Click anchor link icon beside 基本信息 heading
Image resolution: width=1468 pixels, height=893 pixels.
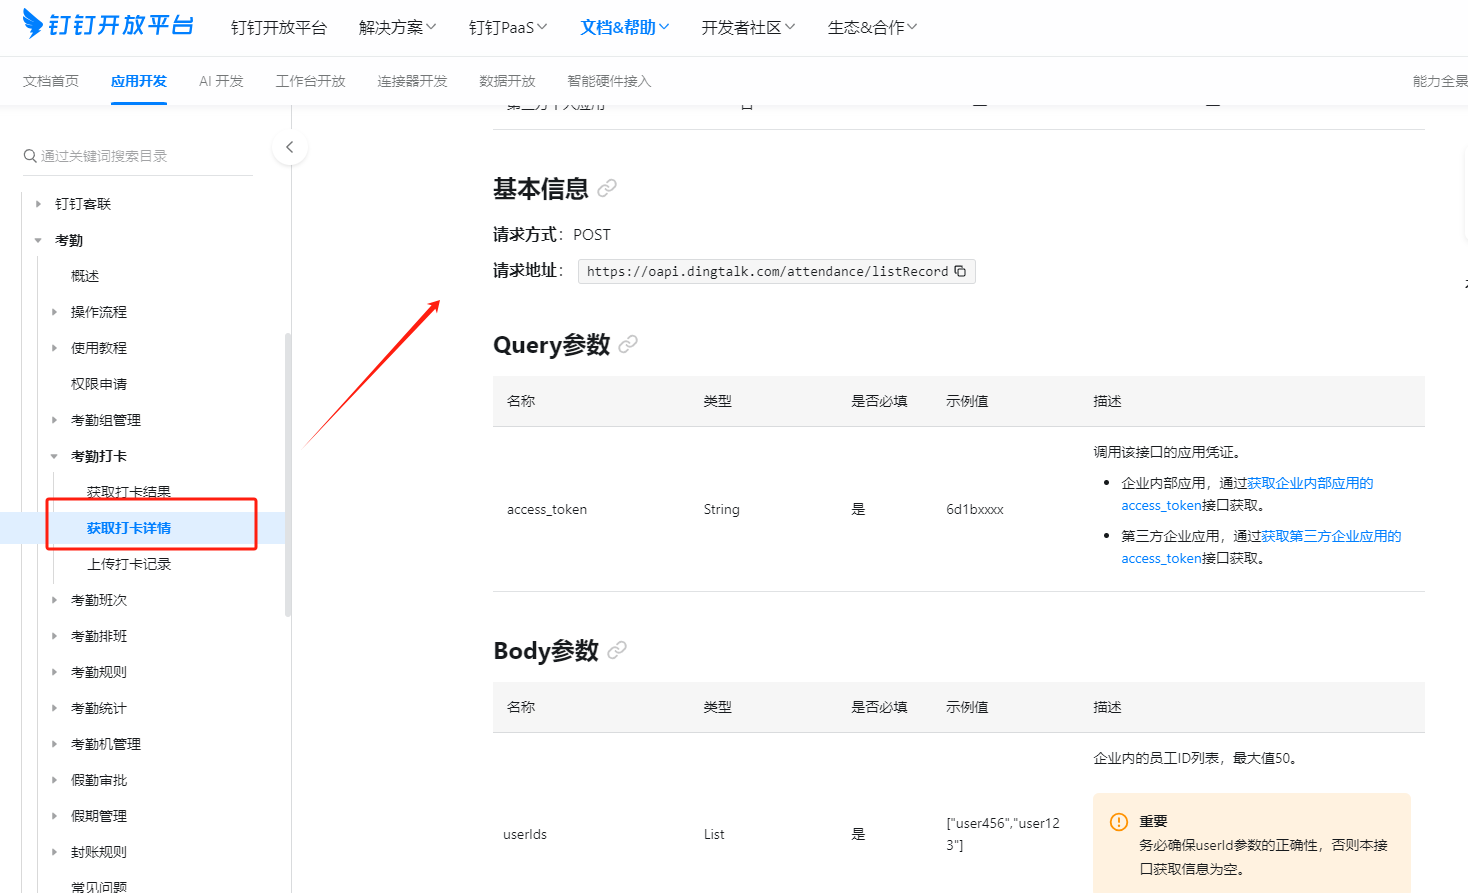(607, 188)
